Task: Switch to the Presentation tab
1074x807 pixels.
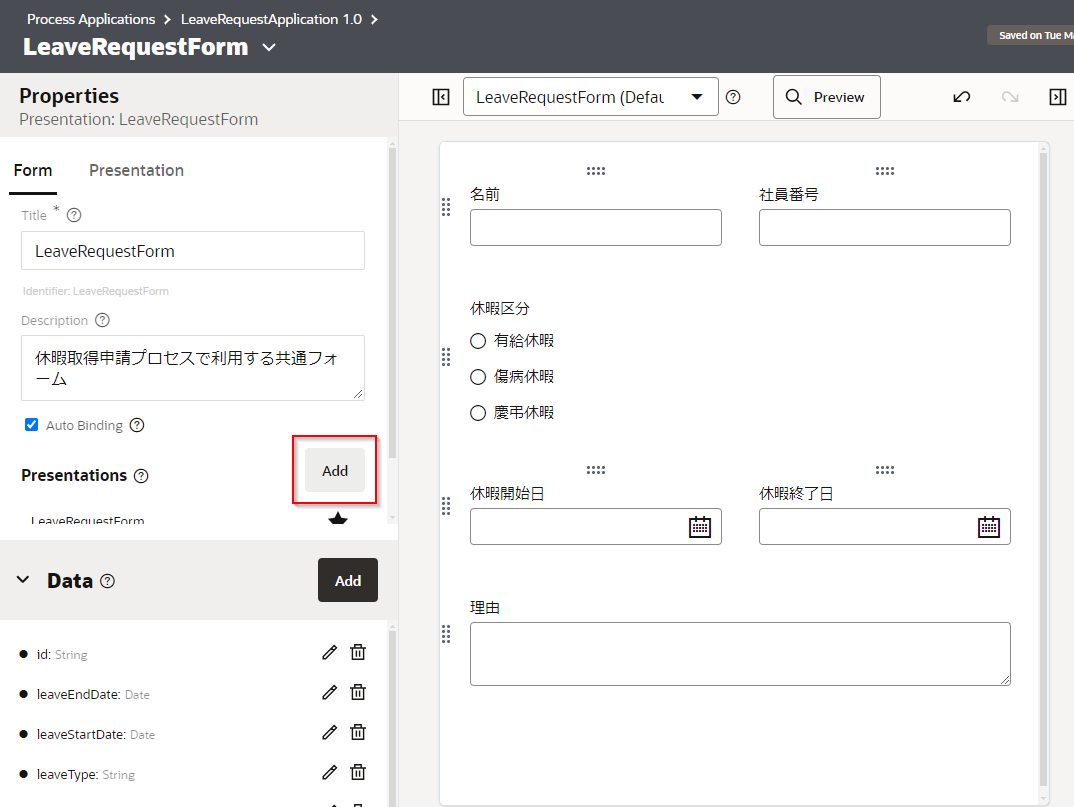Action: coord(136,170)
